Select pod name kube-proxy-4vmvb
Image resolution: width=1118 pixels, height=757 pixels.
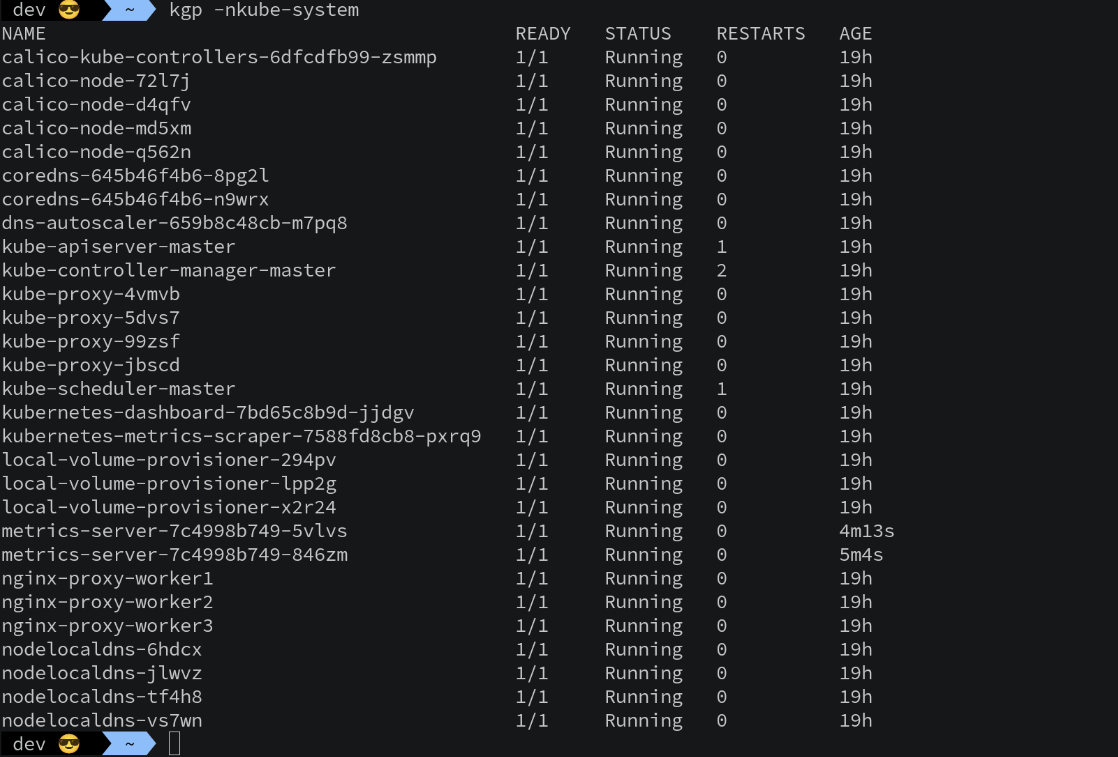coord(91,294)
